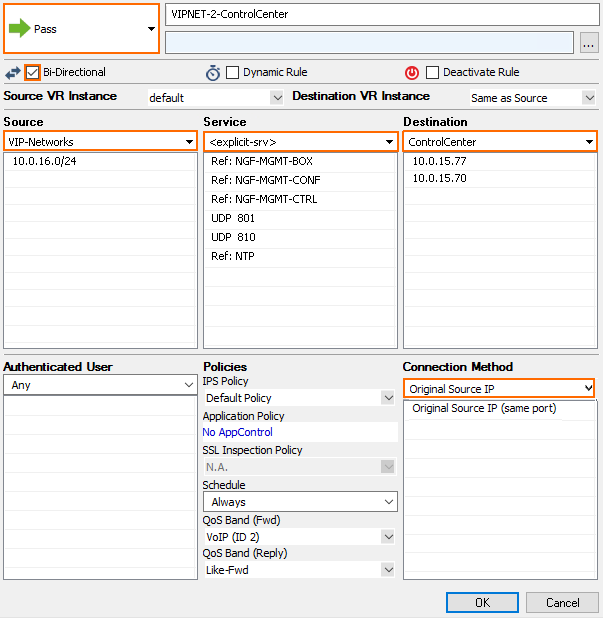The image size is (603, 618).
Task: Select service entry UDP 801
Action: [x=300, y=218]
